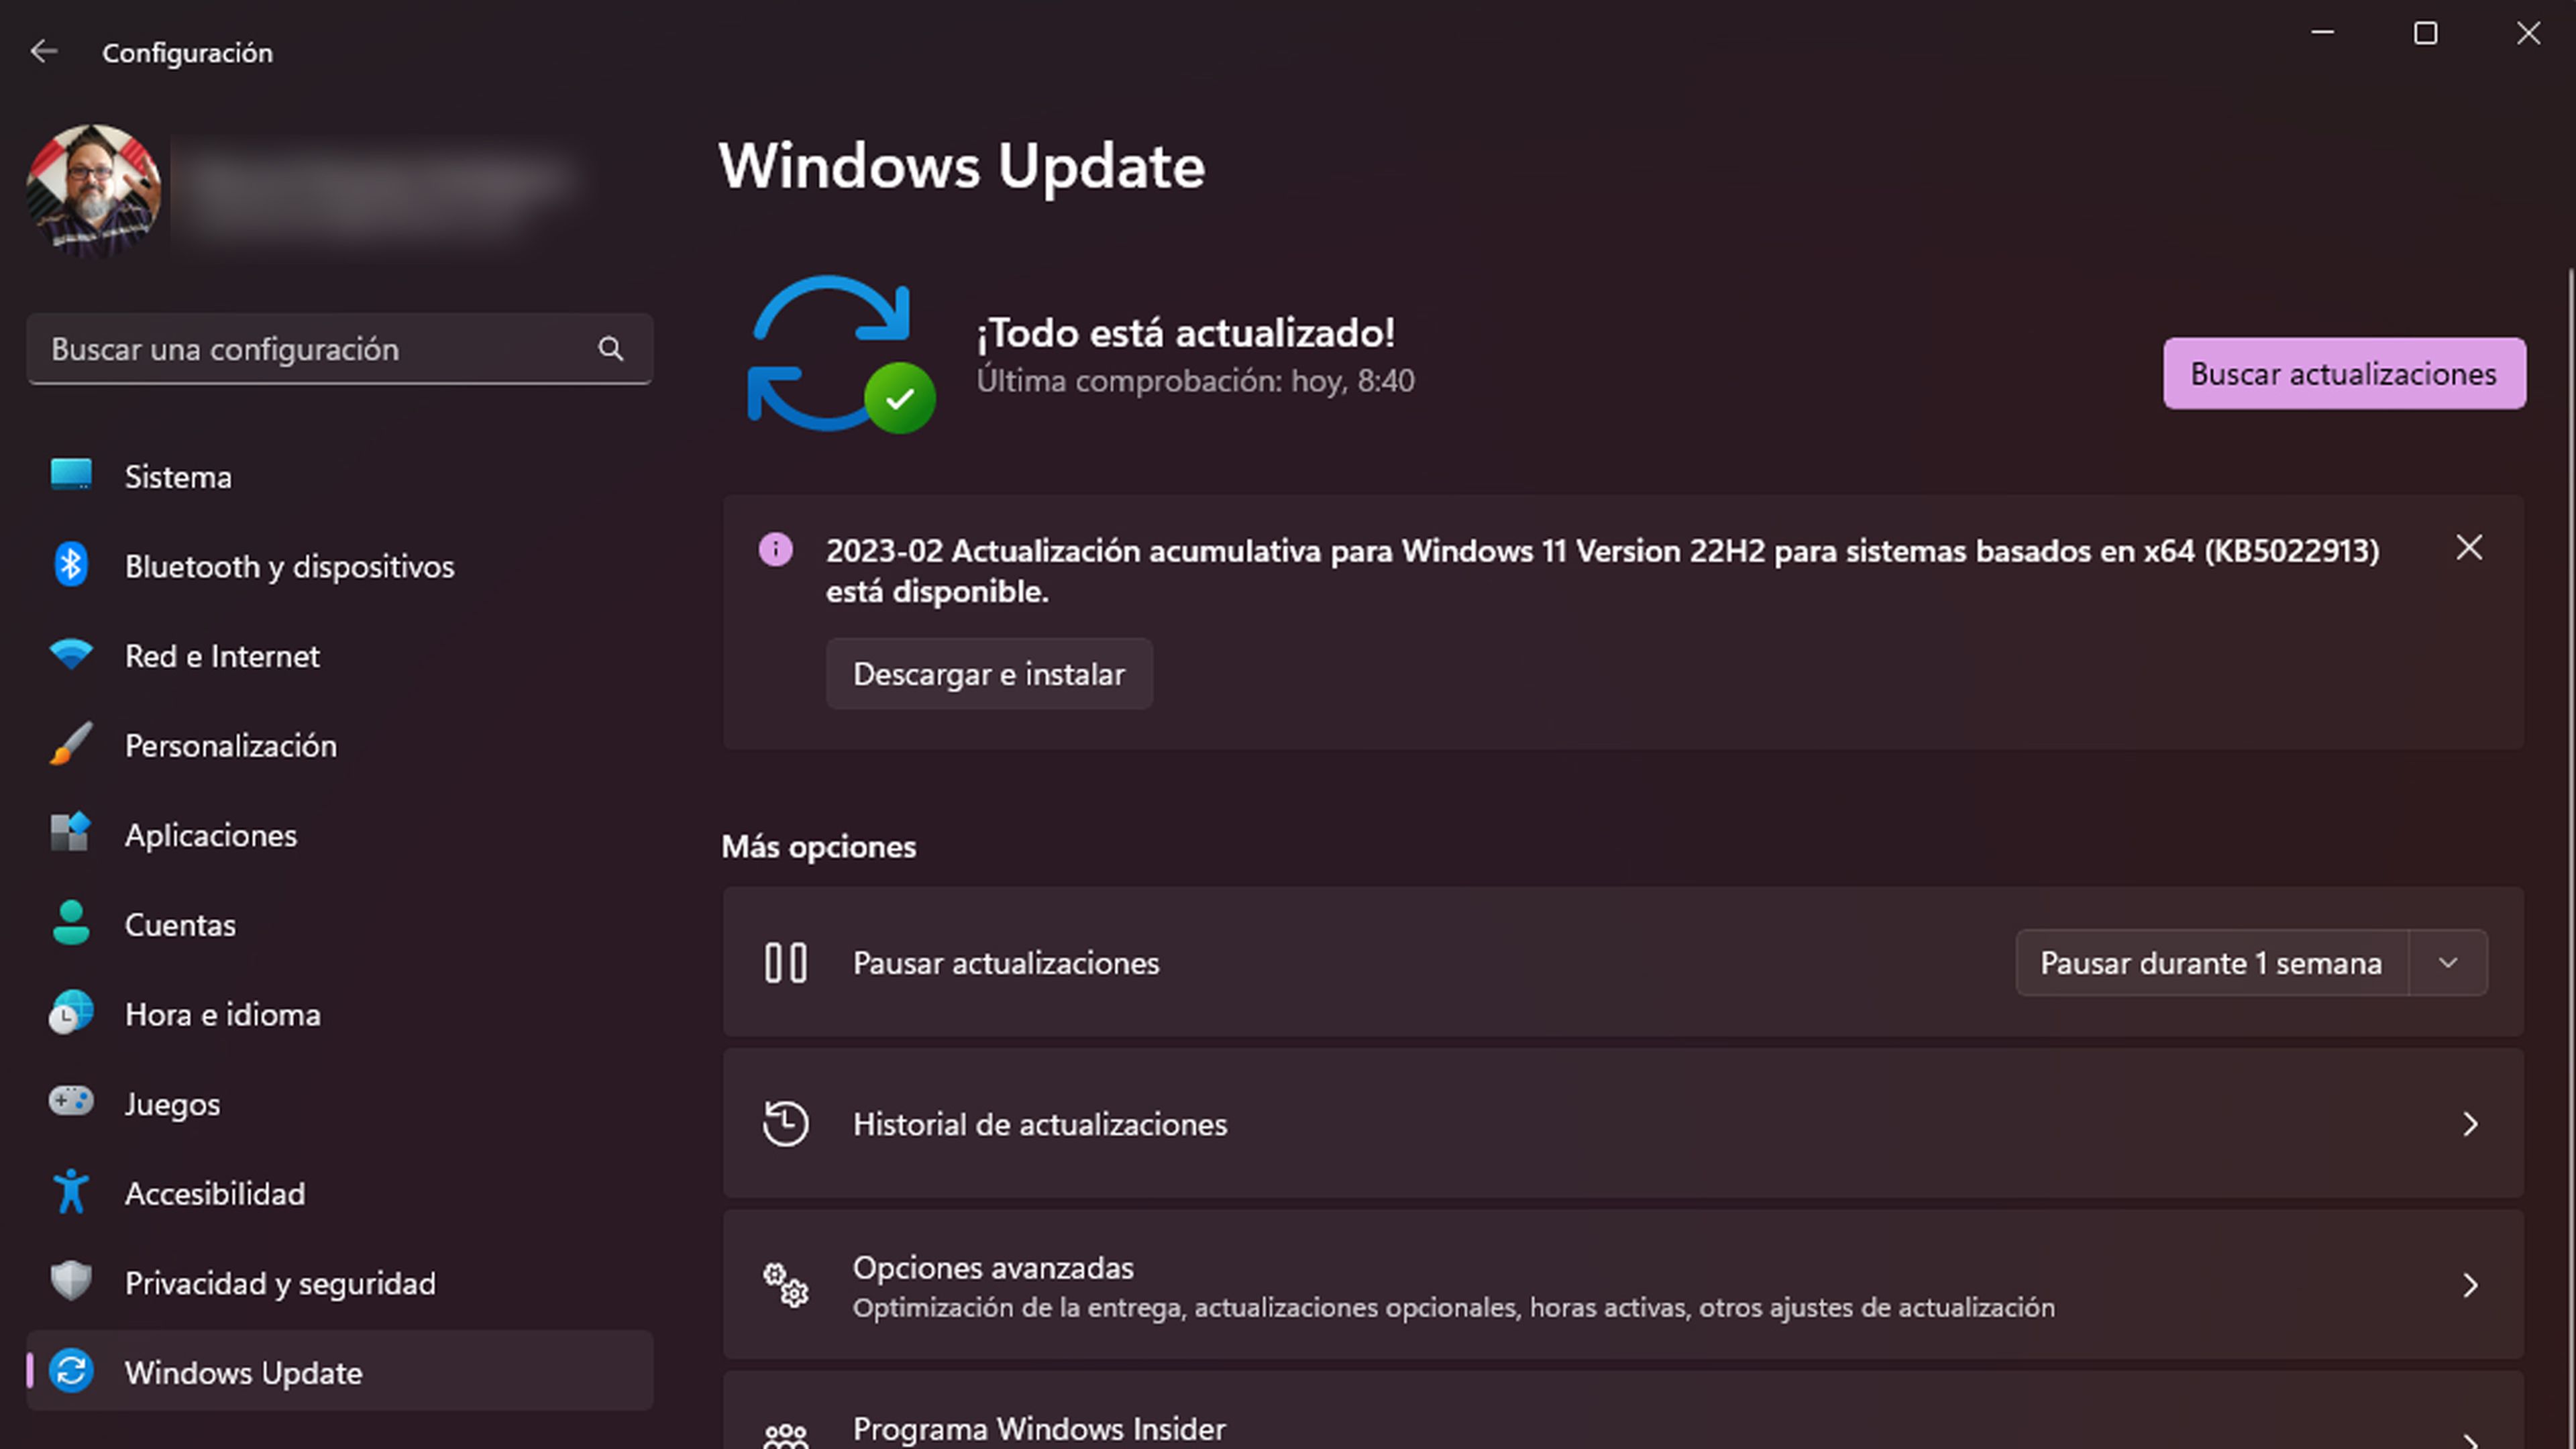Open the Personalización section

(x=340, y=745)
